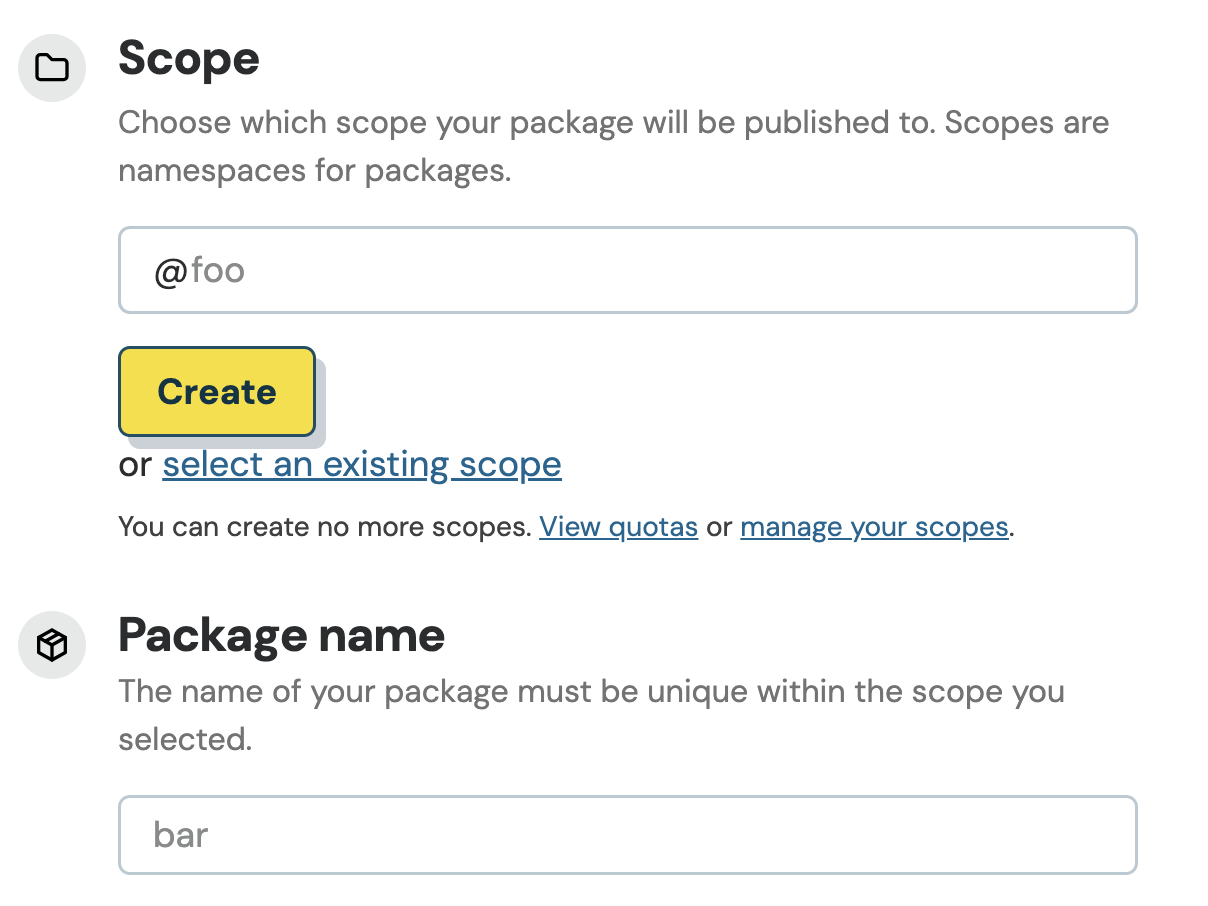Click the Package name heading
Screen dimensions: 1208x906
click(281, 635)
